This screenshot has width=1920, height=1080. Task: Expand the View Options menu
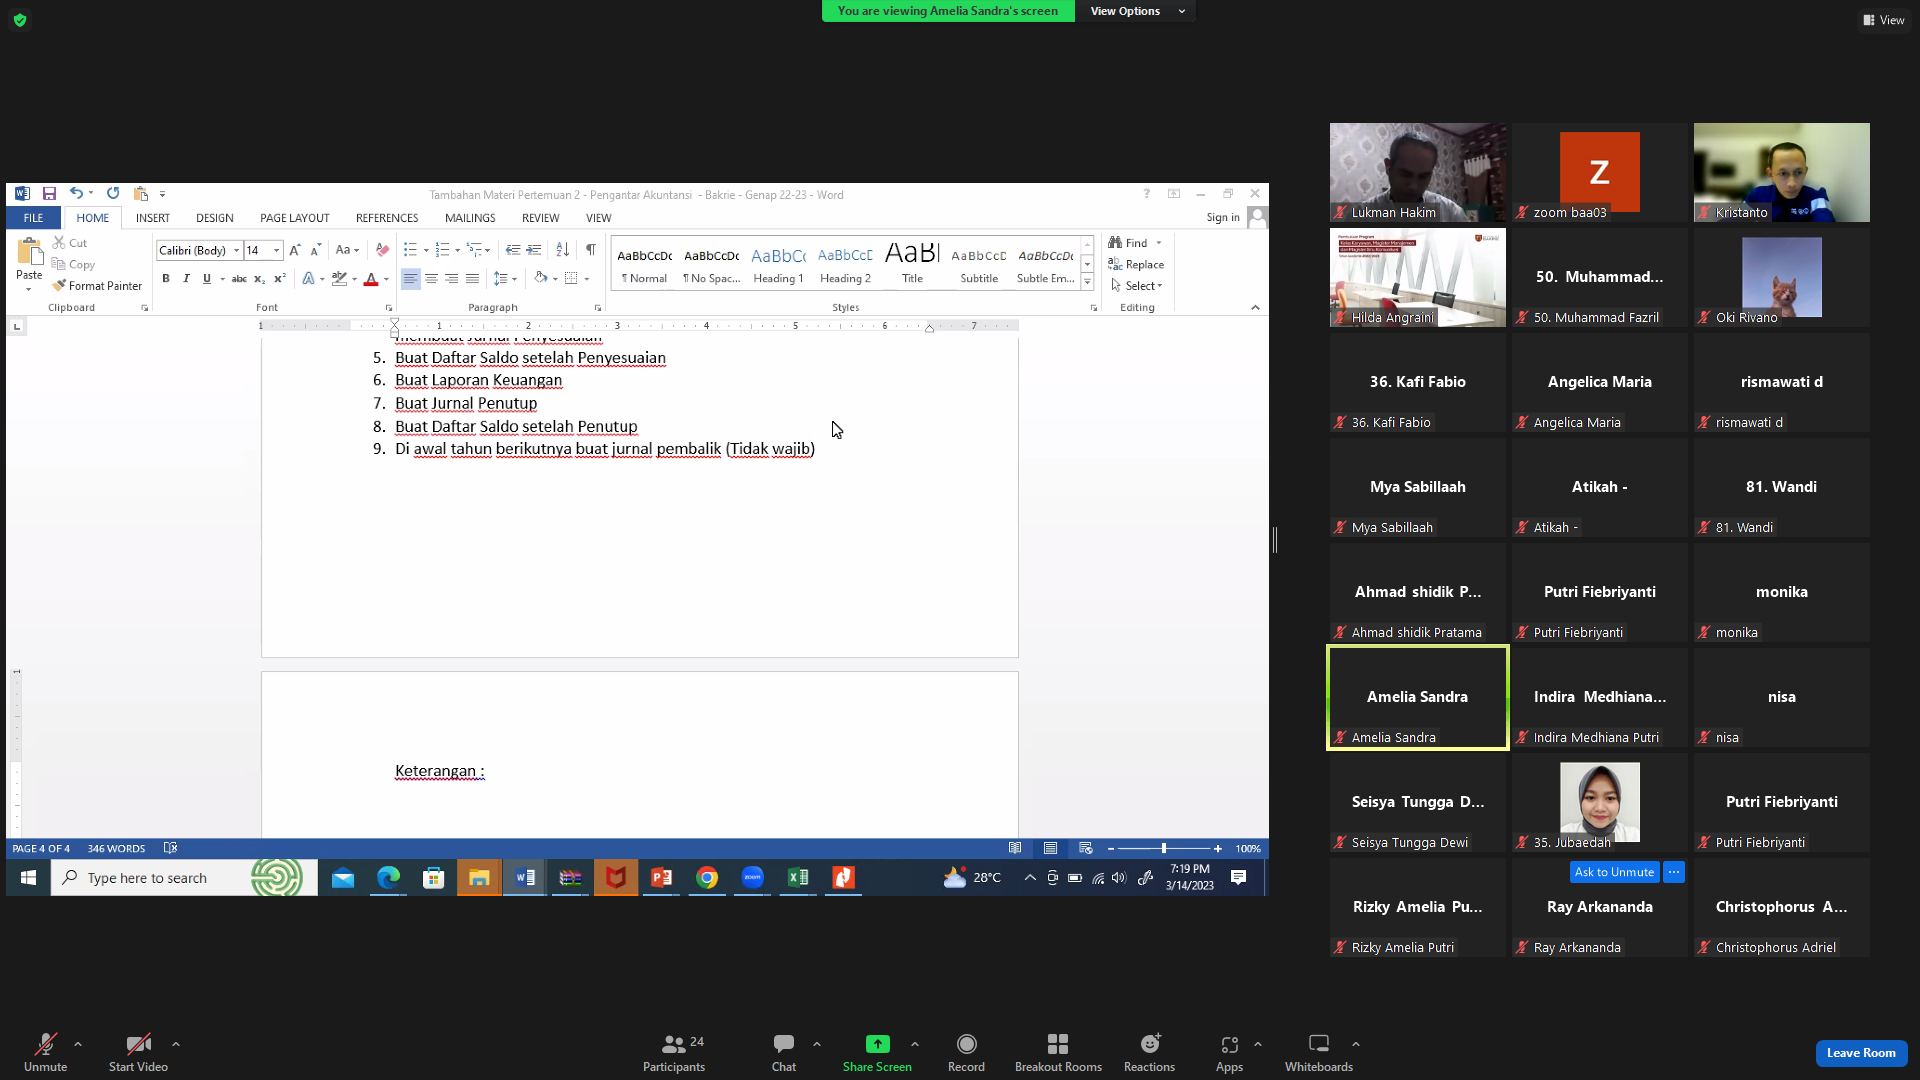click(x=1137, y=11)
